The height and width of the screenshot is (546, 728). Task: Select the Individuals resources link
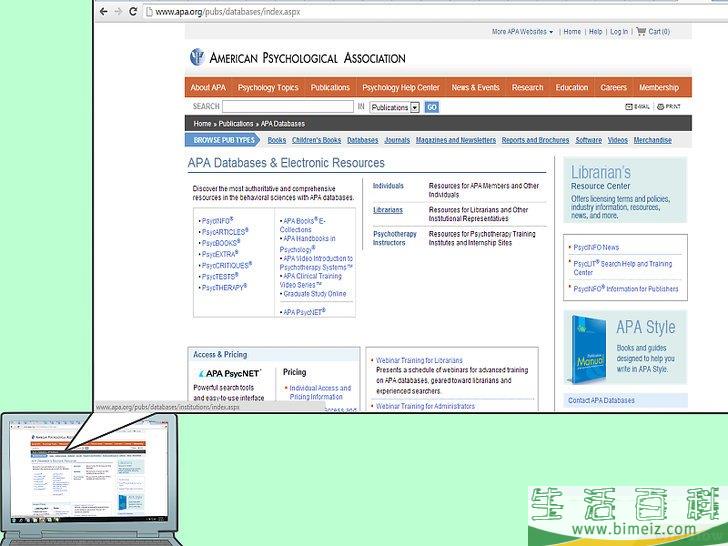388,186
